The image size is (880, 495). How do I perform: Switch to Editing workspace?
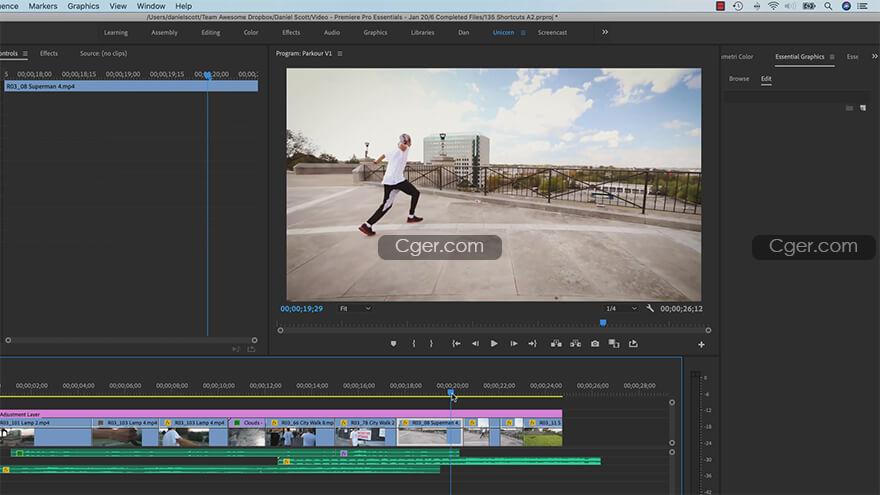click(x=211, y=33)
